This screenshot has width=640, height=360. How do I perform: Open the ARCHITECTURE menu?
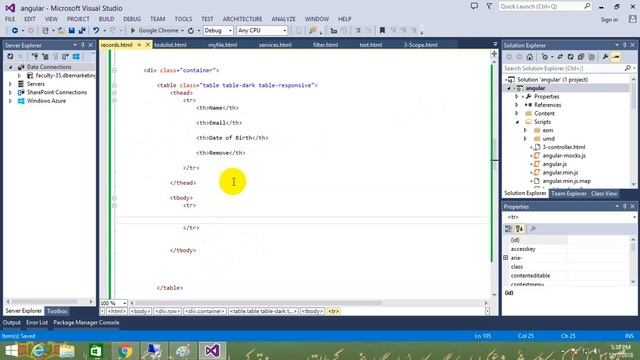[x=242, y=19]
